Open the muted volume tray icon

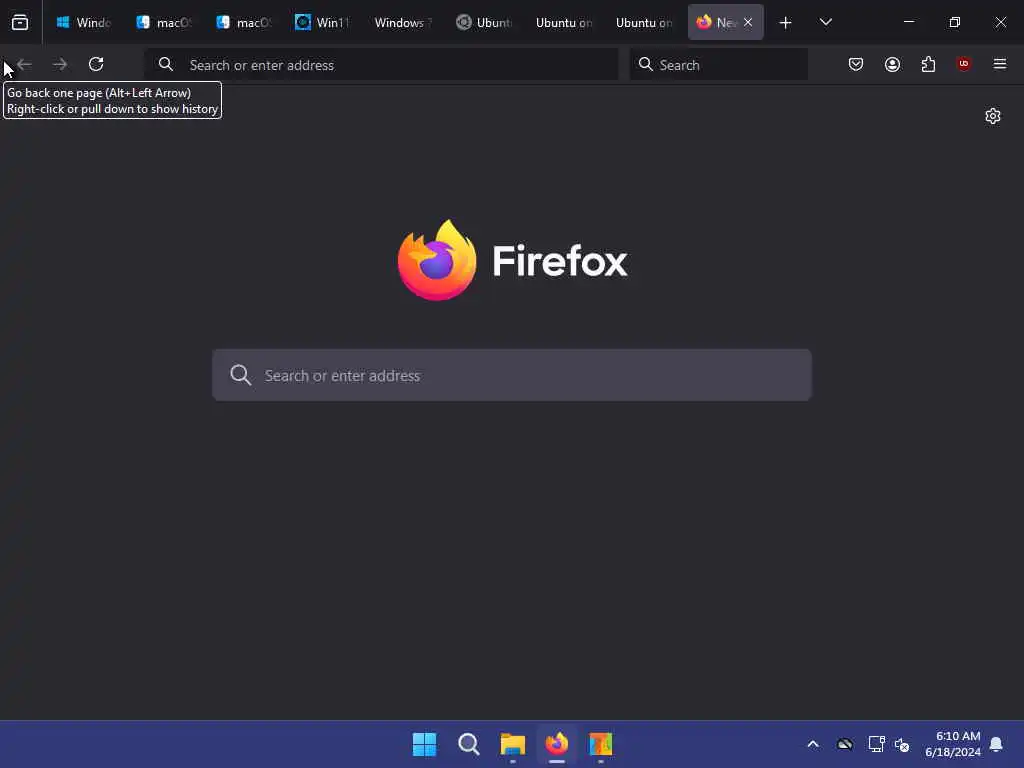(902, 744)
